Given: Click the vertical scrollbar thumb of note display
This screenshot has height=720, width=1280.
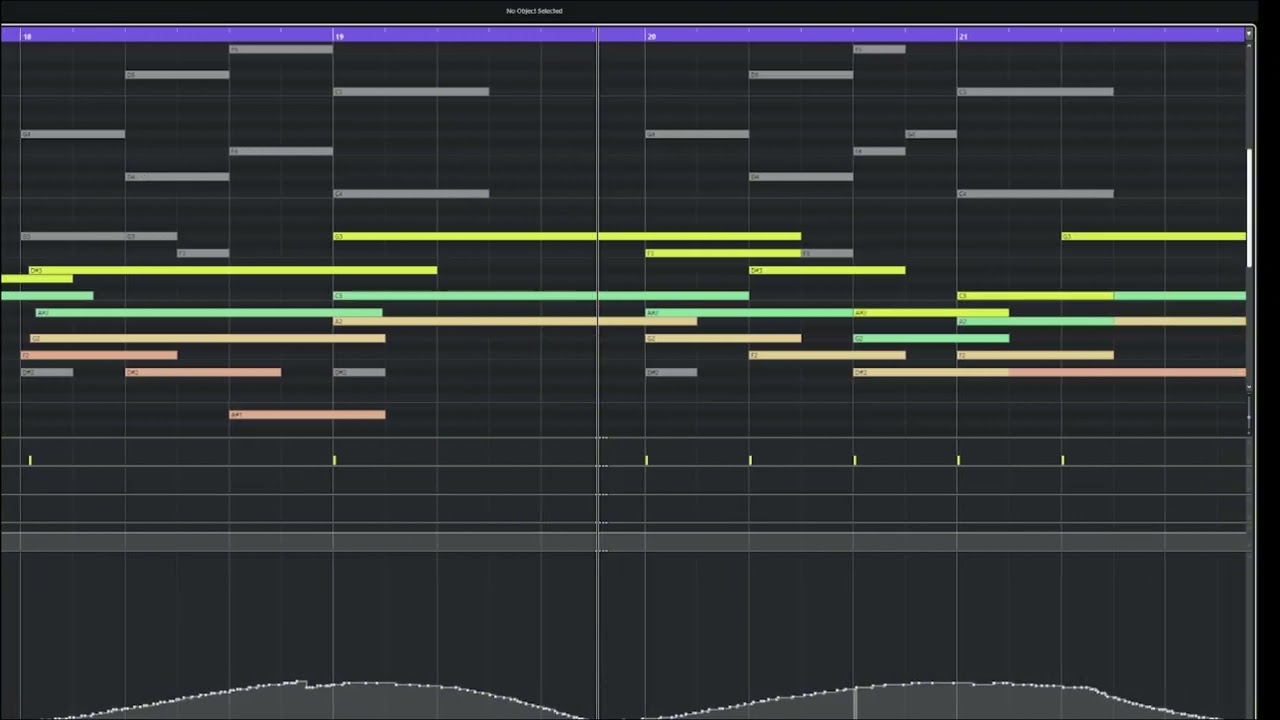Looking at the screenshot, I should [1250, 208].
